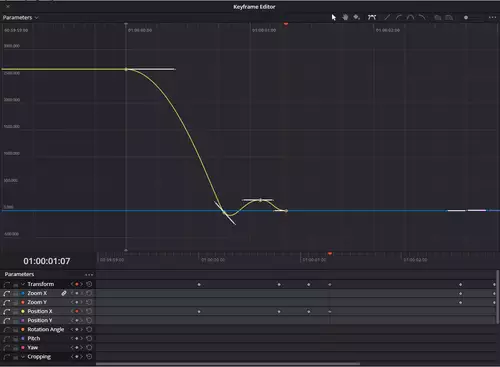Image resolution: width=500 pixels, height=367 pixels.
Task: Select curve keyframe at 01:00:00:00 on graph
Action: tap(126, 69)
